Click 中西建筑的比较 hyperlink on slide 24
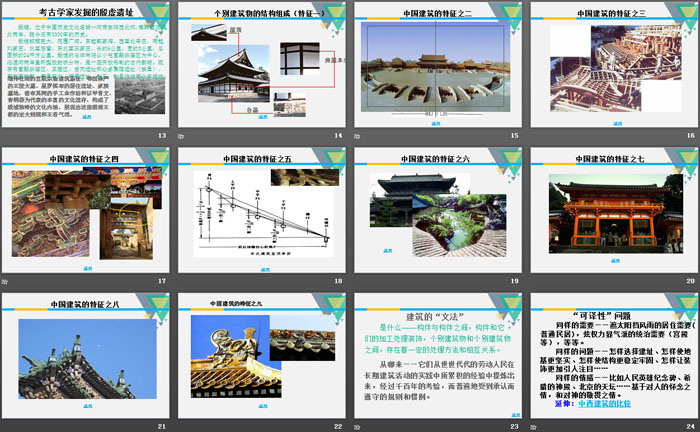Screen dimensions: 700x432 click(x=604, y=403)
